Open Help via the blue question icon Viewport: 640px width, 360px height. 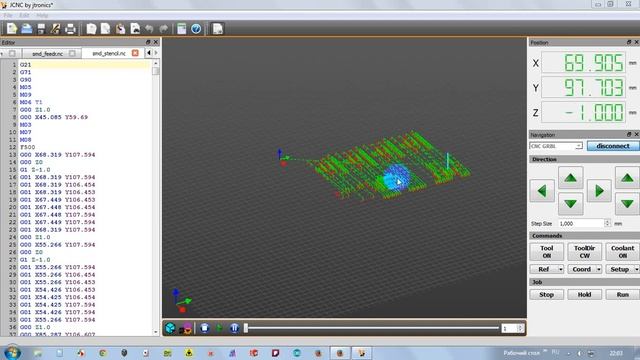pos(196,29)
